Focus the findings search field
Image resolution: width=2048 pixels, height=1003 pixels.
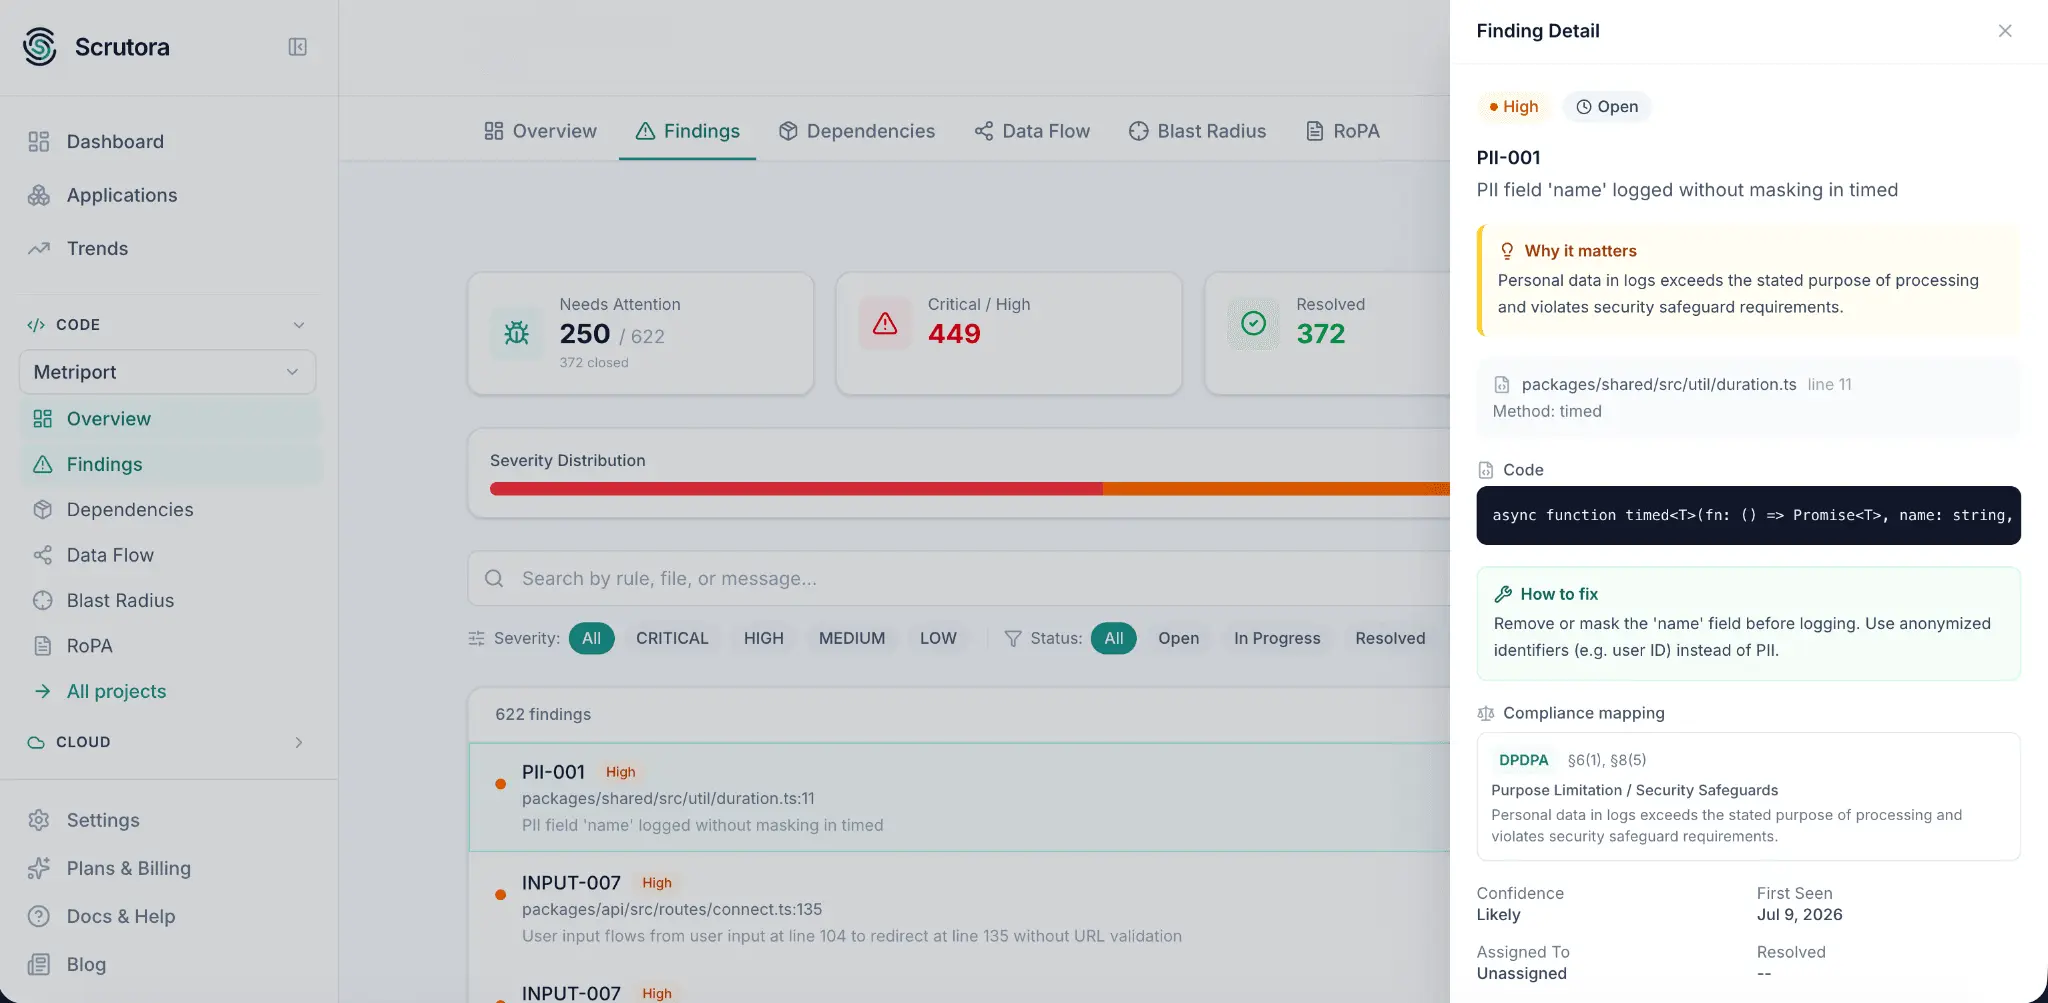960,578
